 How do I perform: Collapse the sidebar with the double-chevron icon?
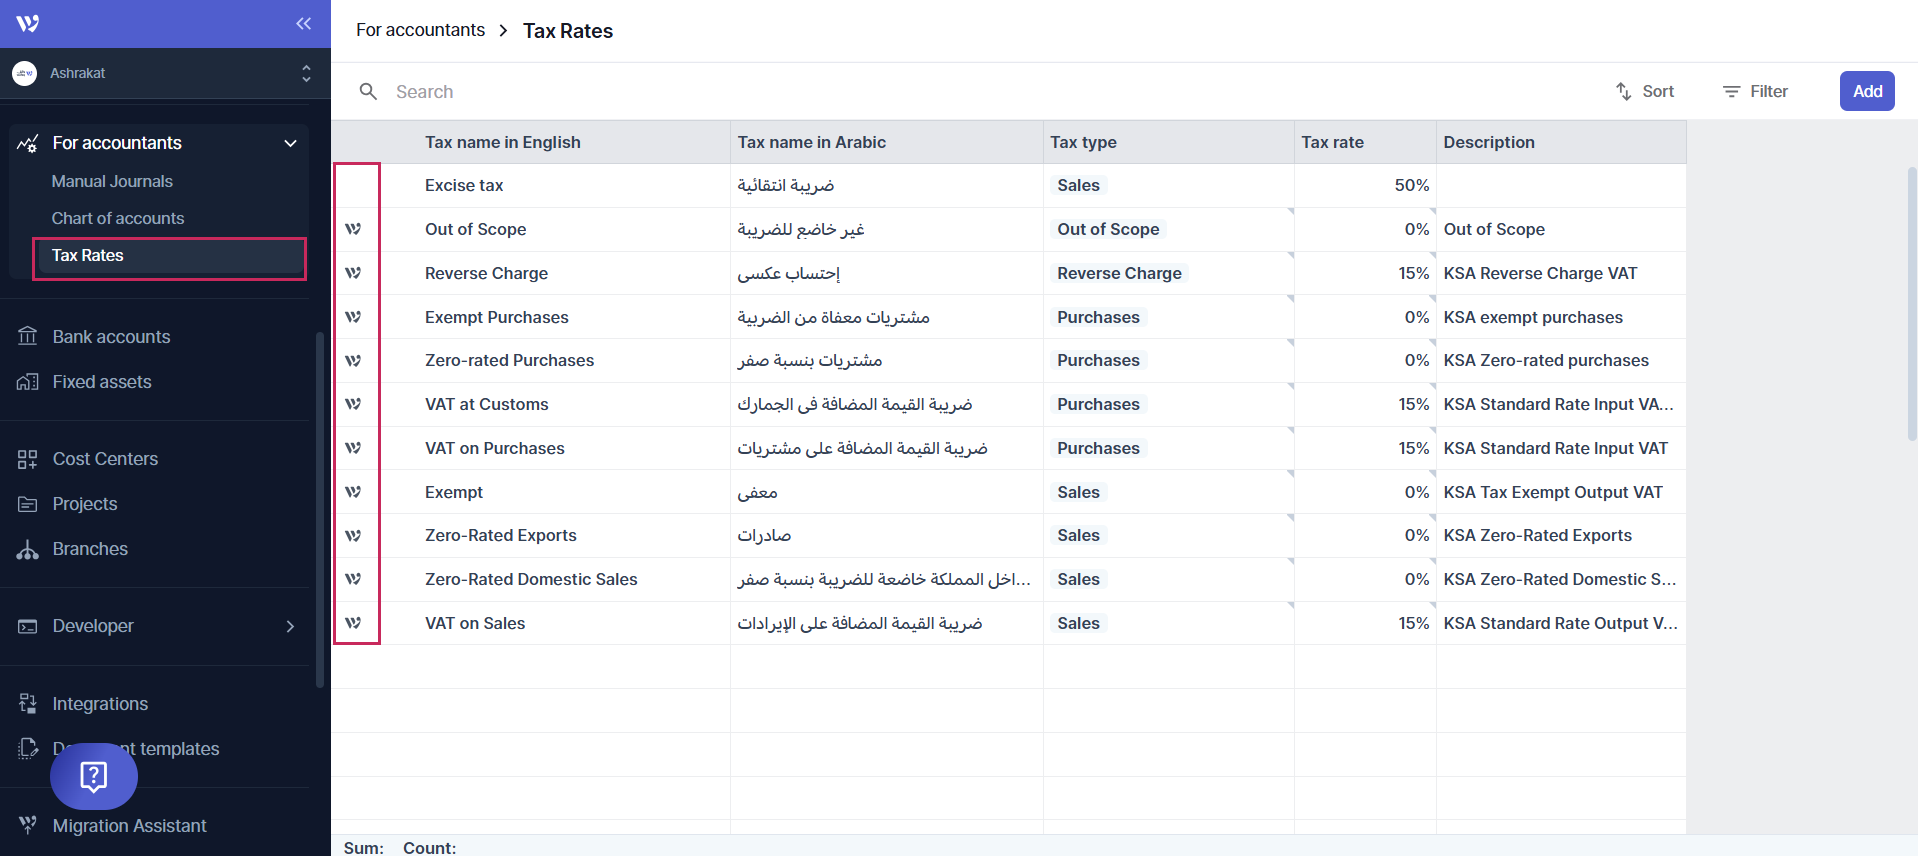point(303,23)
